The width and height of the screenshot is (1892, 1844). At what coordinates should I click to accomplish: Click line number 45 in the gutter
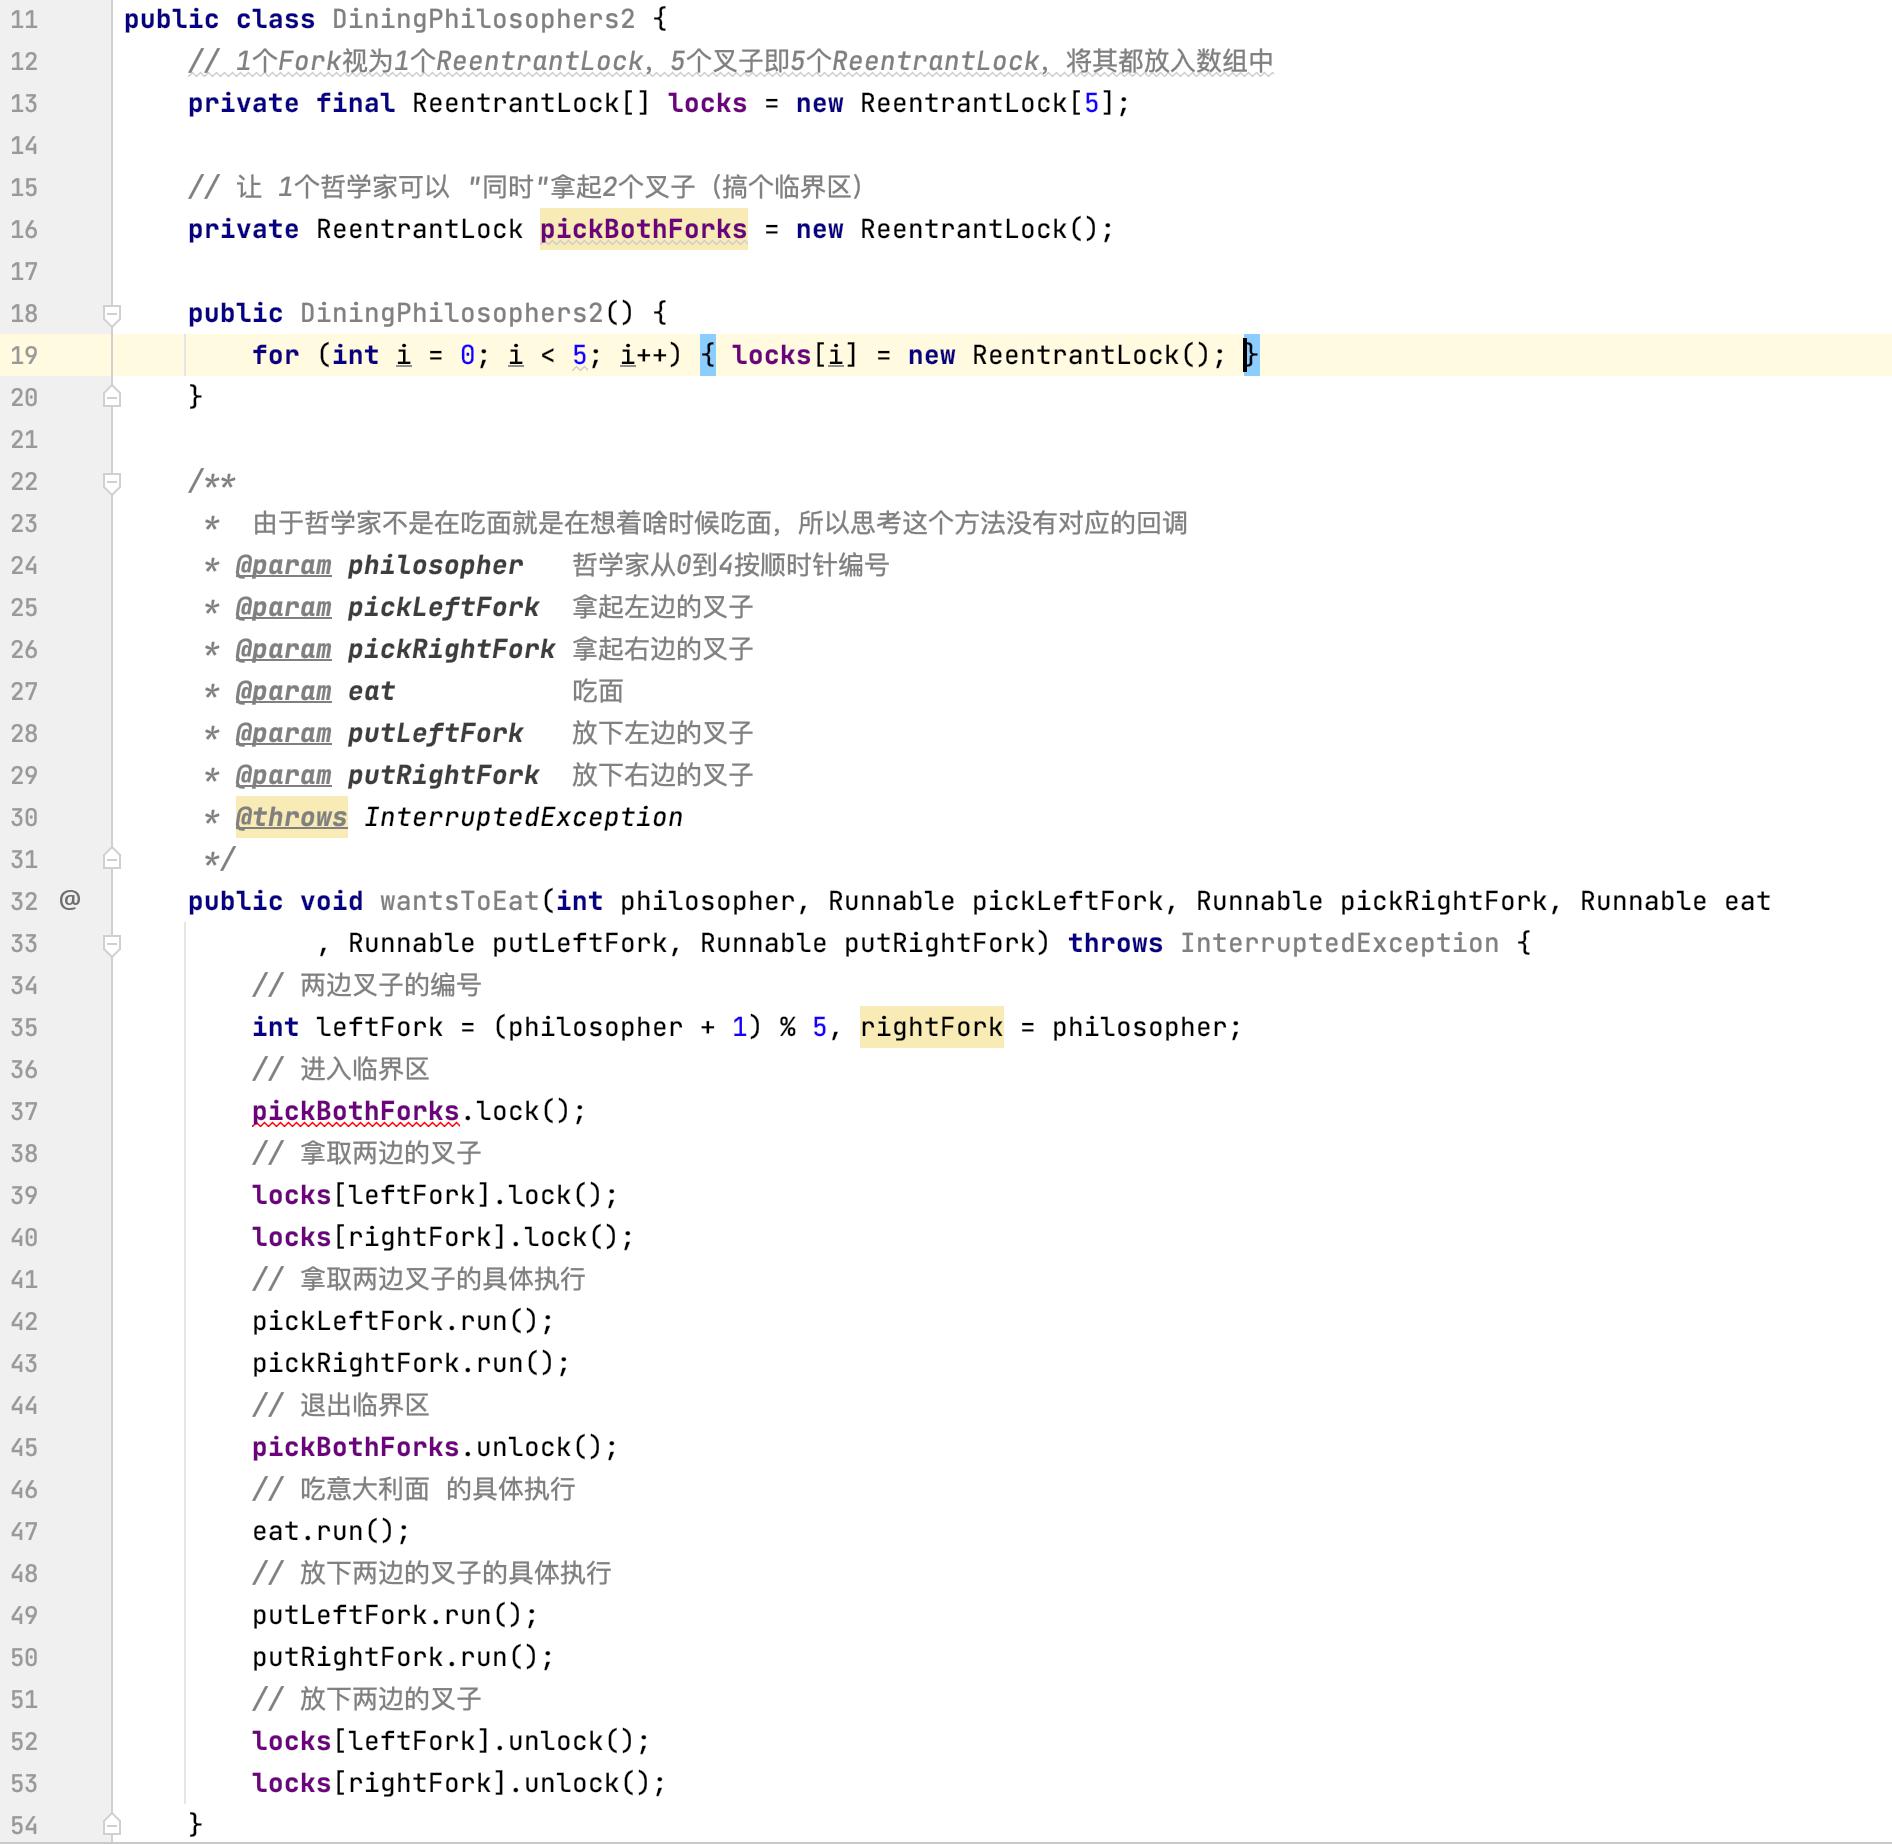(x=24, y=1447)
